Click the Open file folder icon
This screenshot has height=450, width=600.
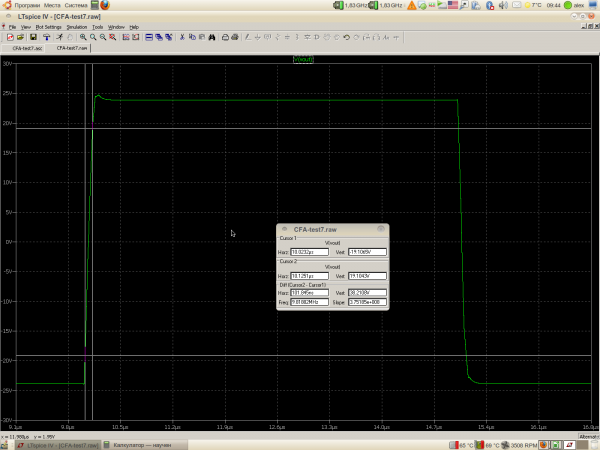[20, 37]
